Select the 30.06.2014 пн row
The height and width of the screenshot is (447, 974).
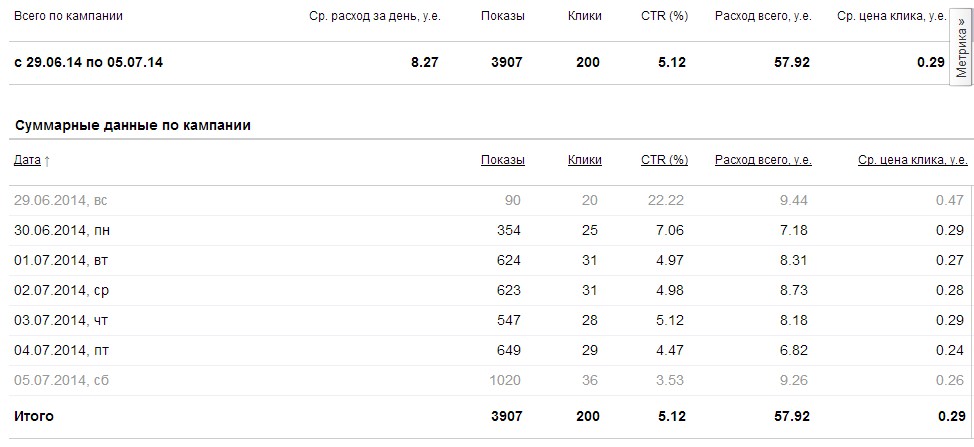62,231
